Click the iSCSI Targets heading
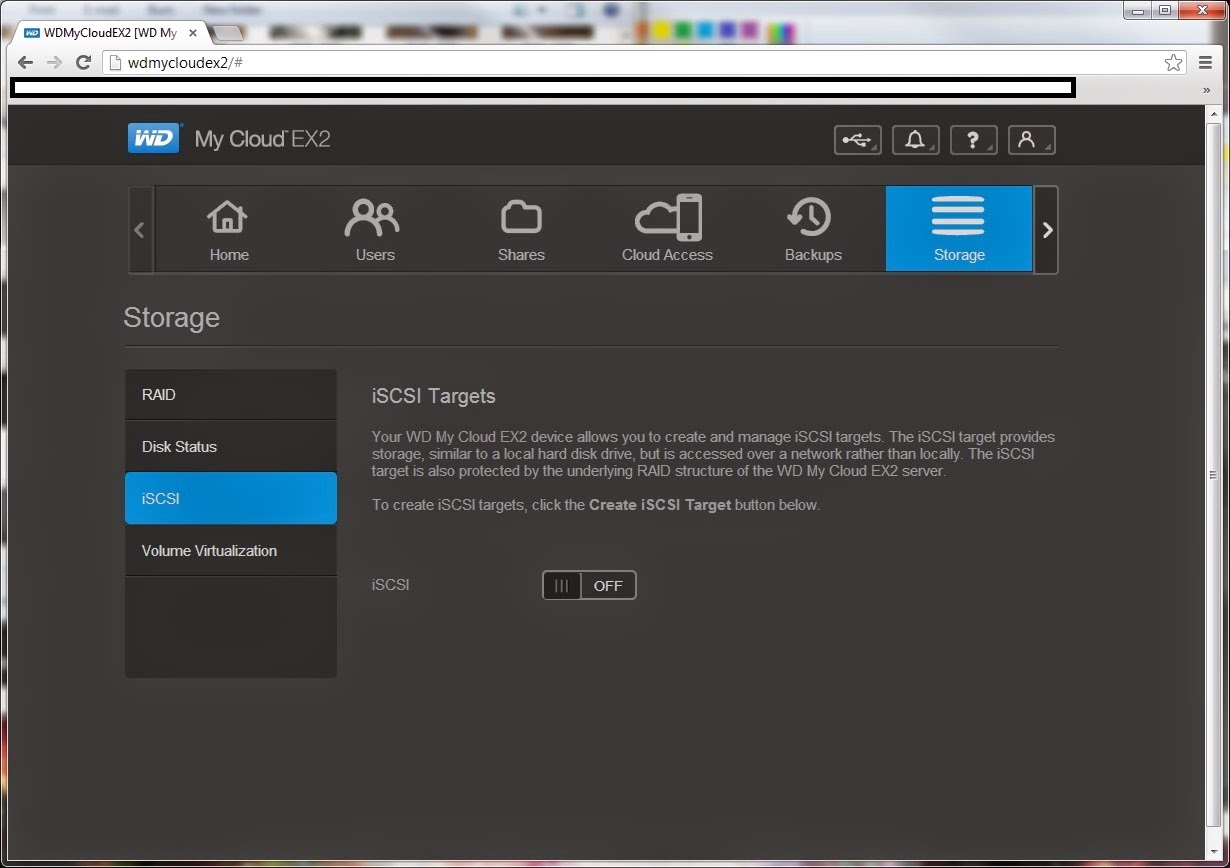 point(433,396)
